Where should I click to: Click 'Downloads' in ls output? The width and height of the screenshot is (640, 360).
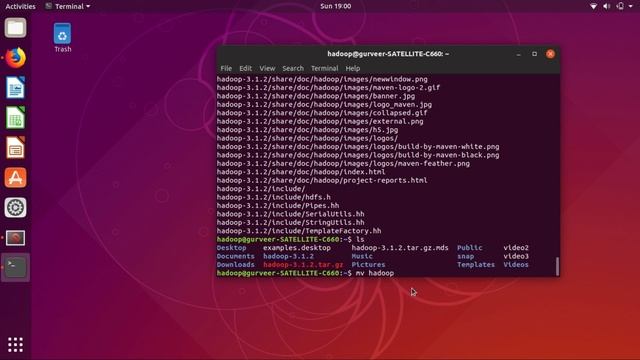(236, 264)
